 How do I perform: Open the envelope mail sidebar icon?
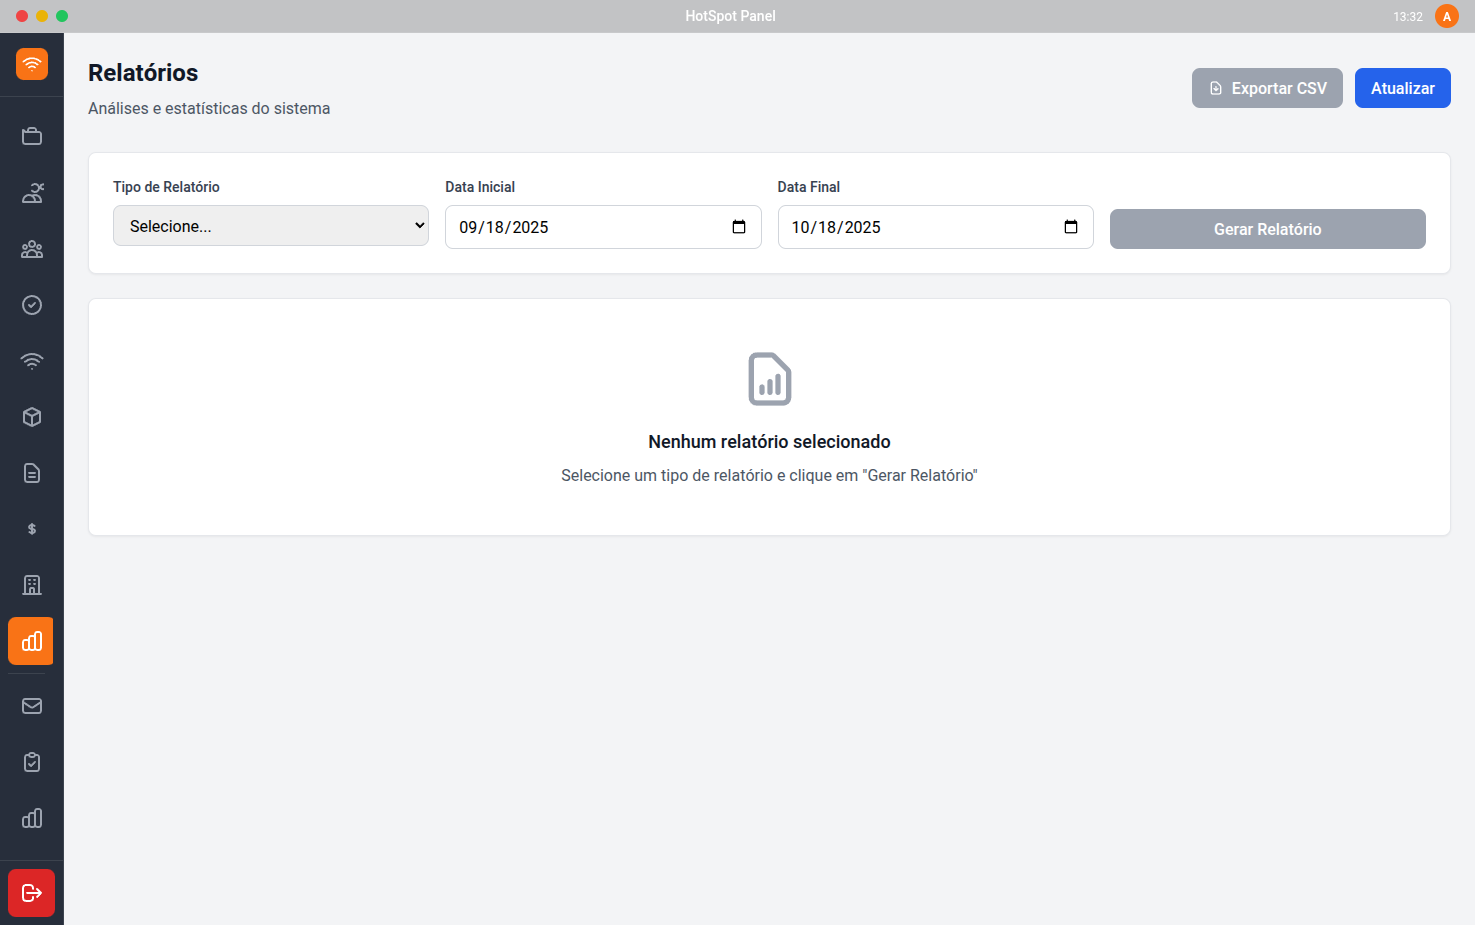[32, 706]
